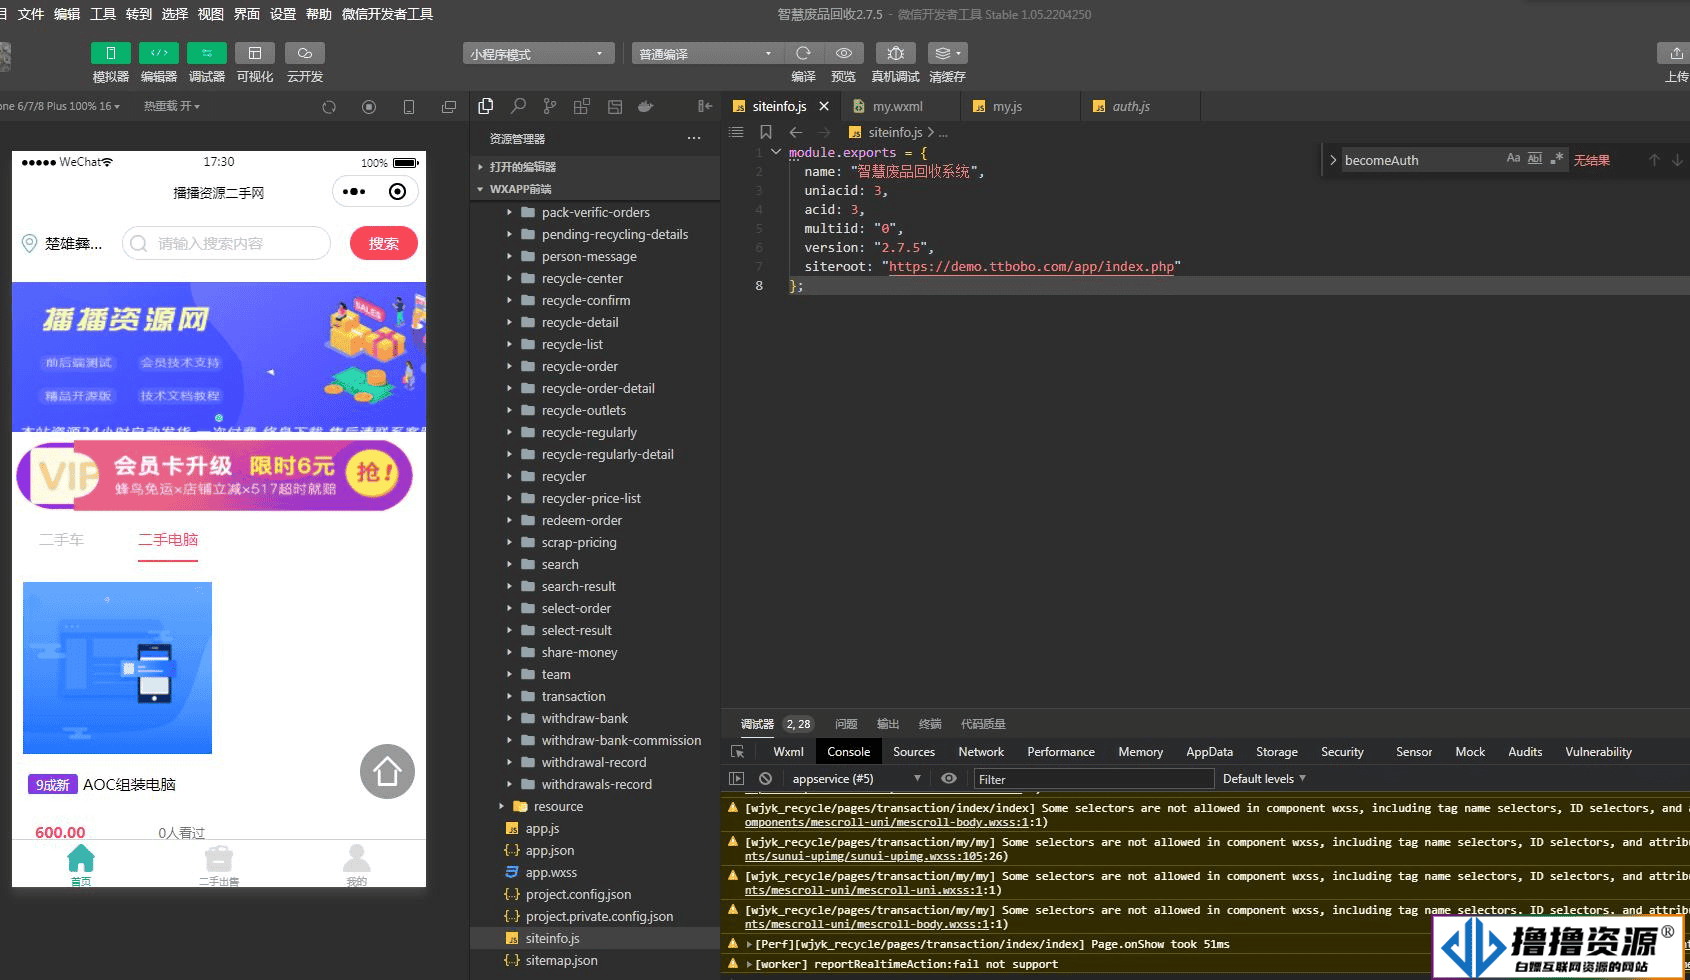Screen dimensions: 1690x980
Task: Click the outline list icon in editor
Action: (737, 132)
